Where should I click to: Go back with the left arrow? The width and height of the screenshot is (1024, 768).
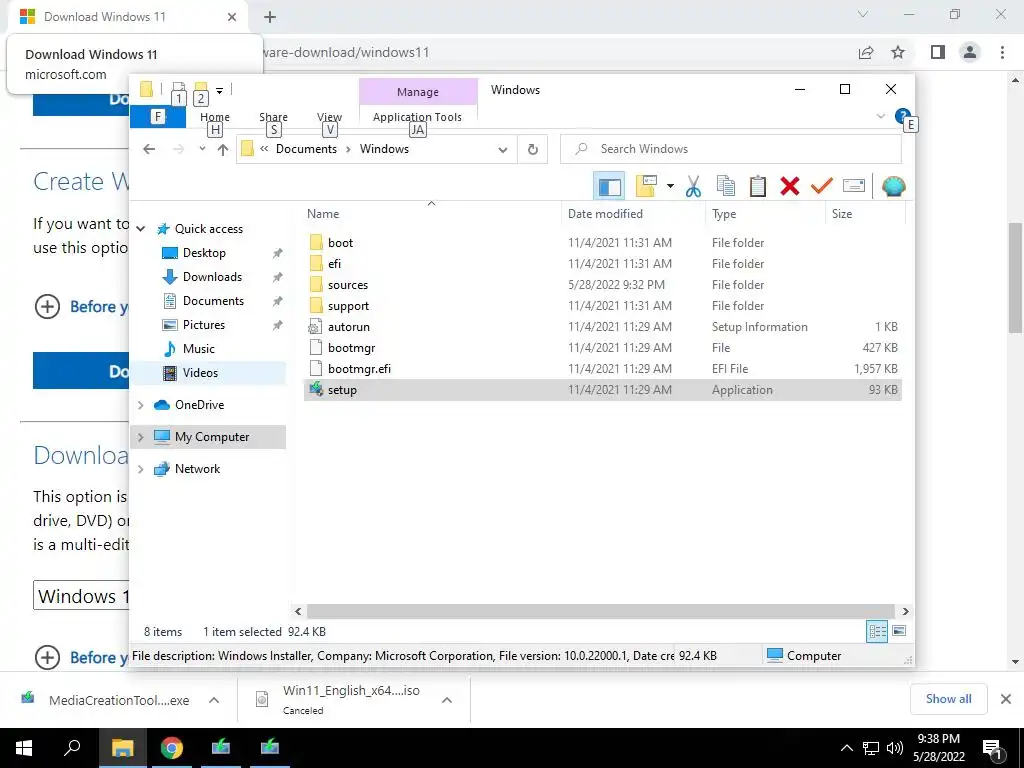point(149,149)
